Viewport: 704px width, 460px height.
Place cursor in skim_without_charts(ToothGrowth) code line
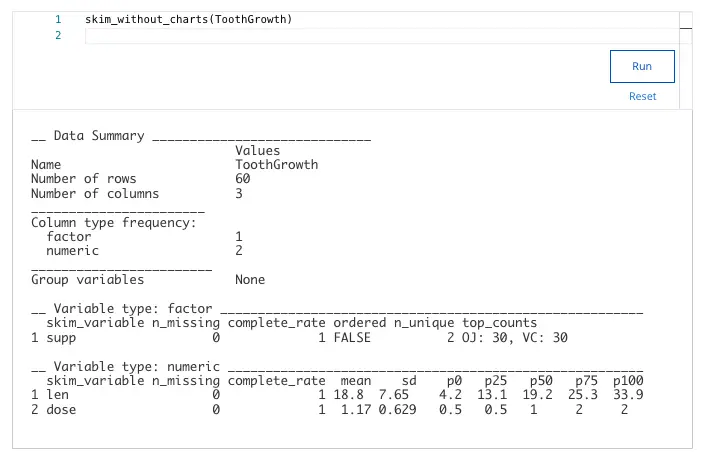point(189,19)
